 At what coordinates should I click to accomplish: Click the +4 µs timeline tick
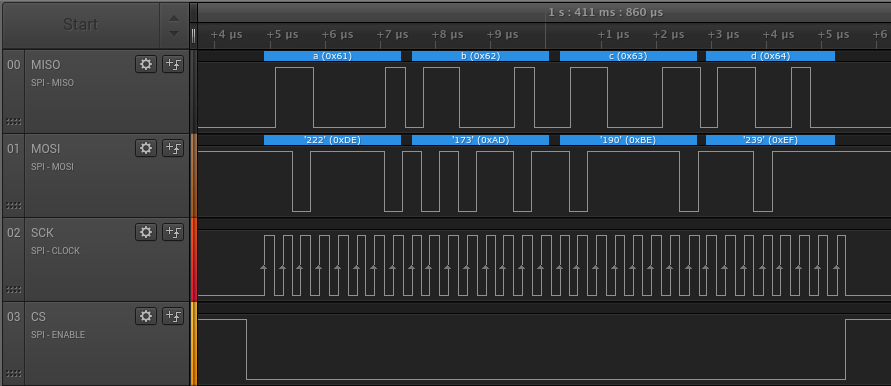pyautogui.click(x=227, y=35)
